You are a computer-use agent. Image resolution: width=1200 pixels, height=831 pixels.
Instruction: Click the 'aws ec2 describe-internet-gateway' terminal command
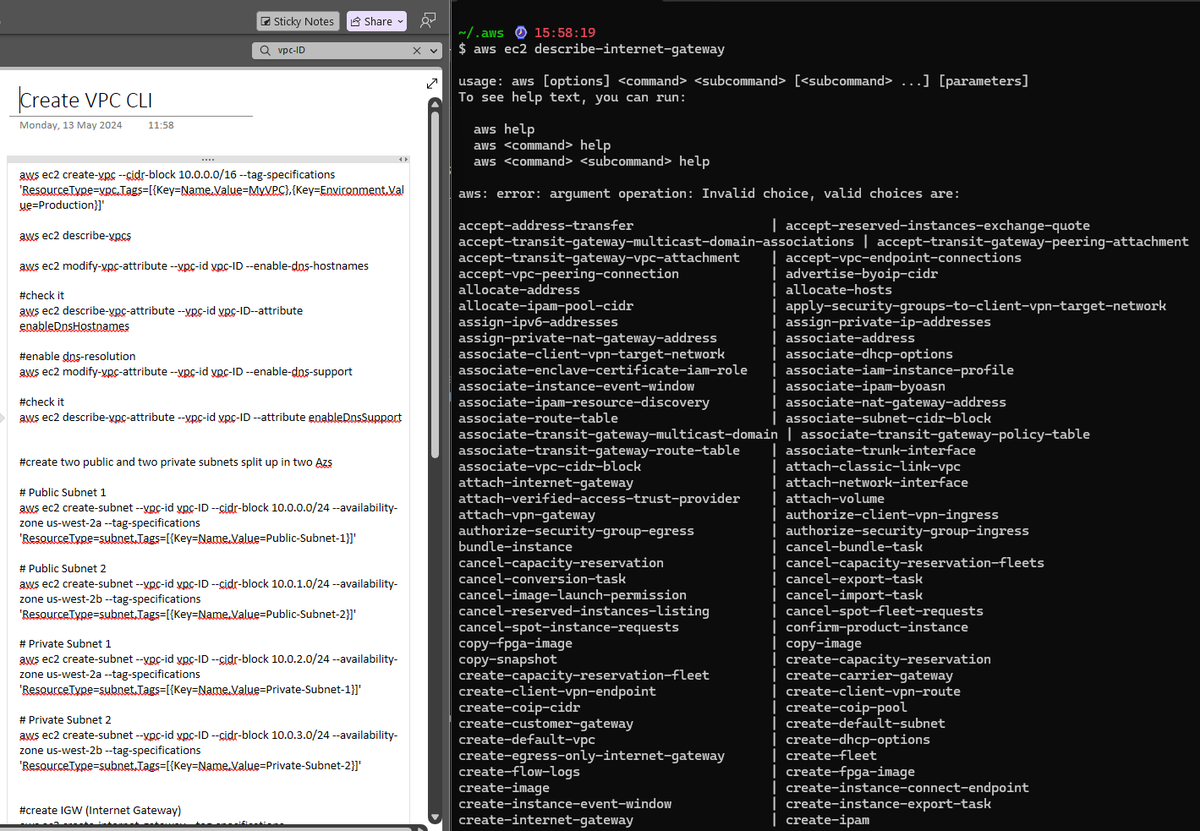(x=599, y=49)
